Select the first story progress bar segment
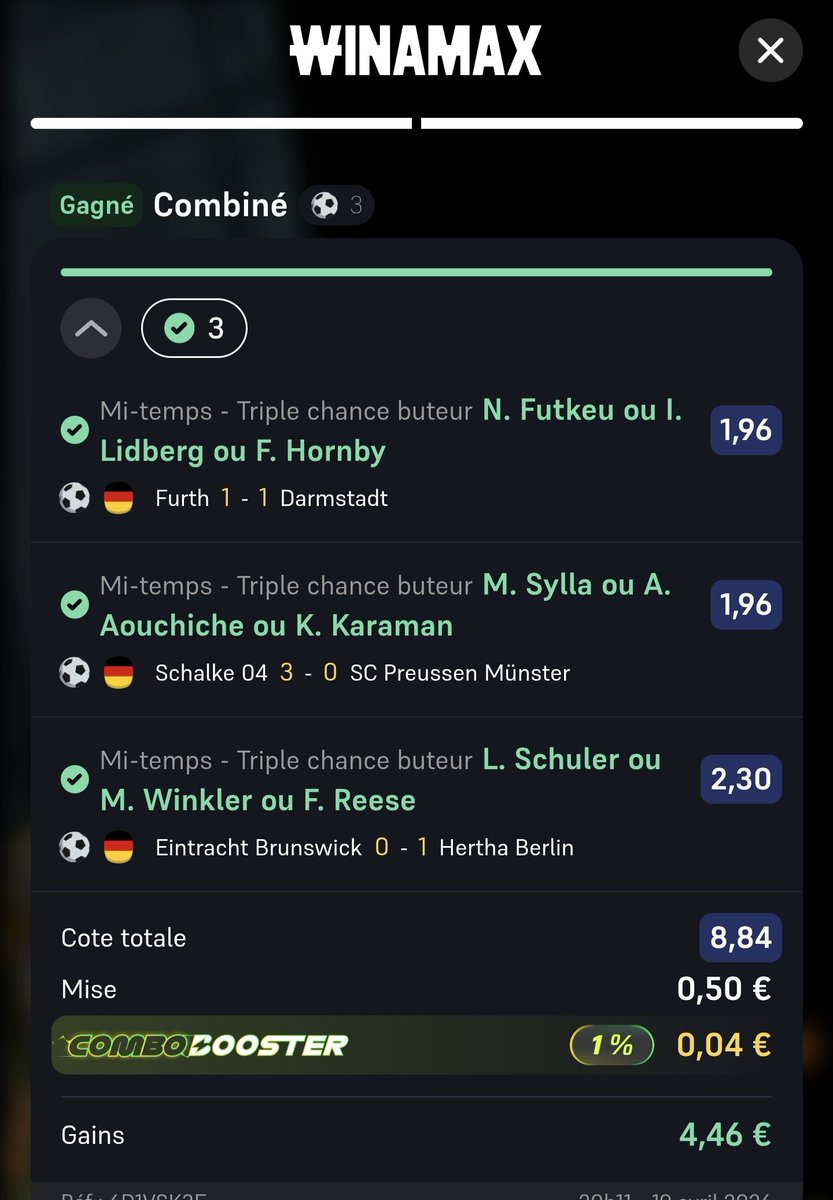This screenshot has width=833, height=1200. pos(221,124)
